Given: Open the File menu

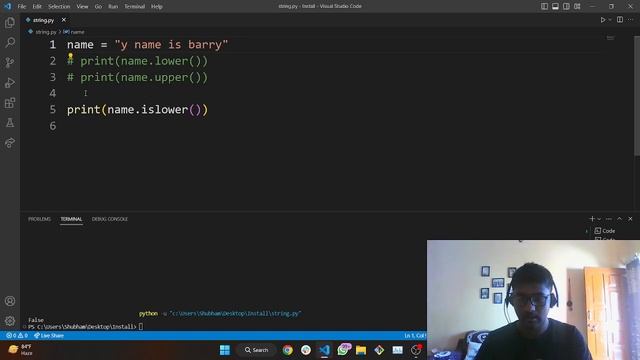Looking at the screenshot, I should point(22,6).
